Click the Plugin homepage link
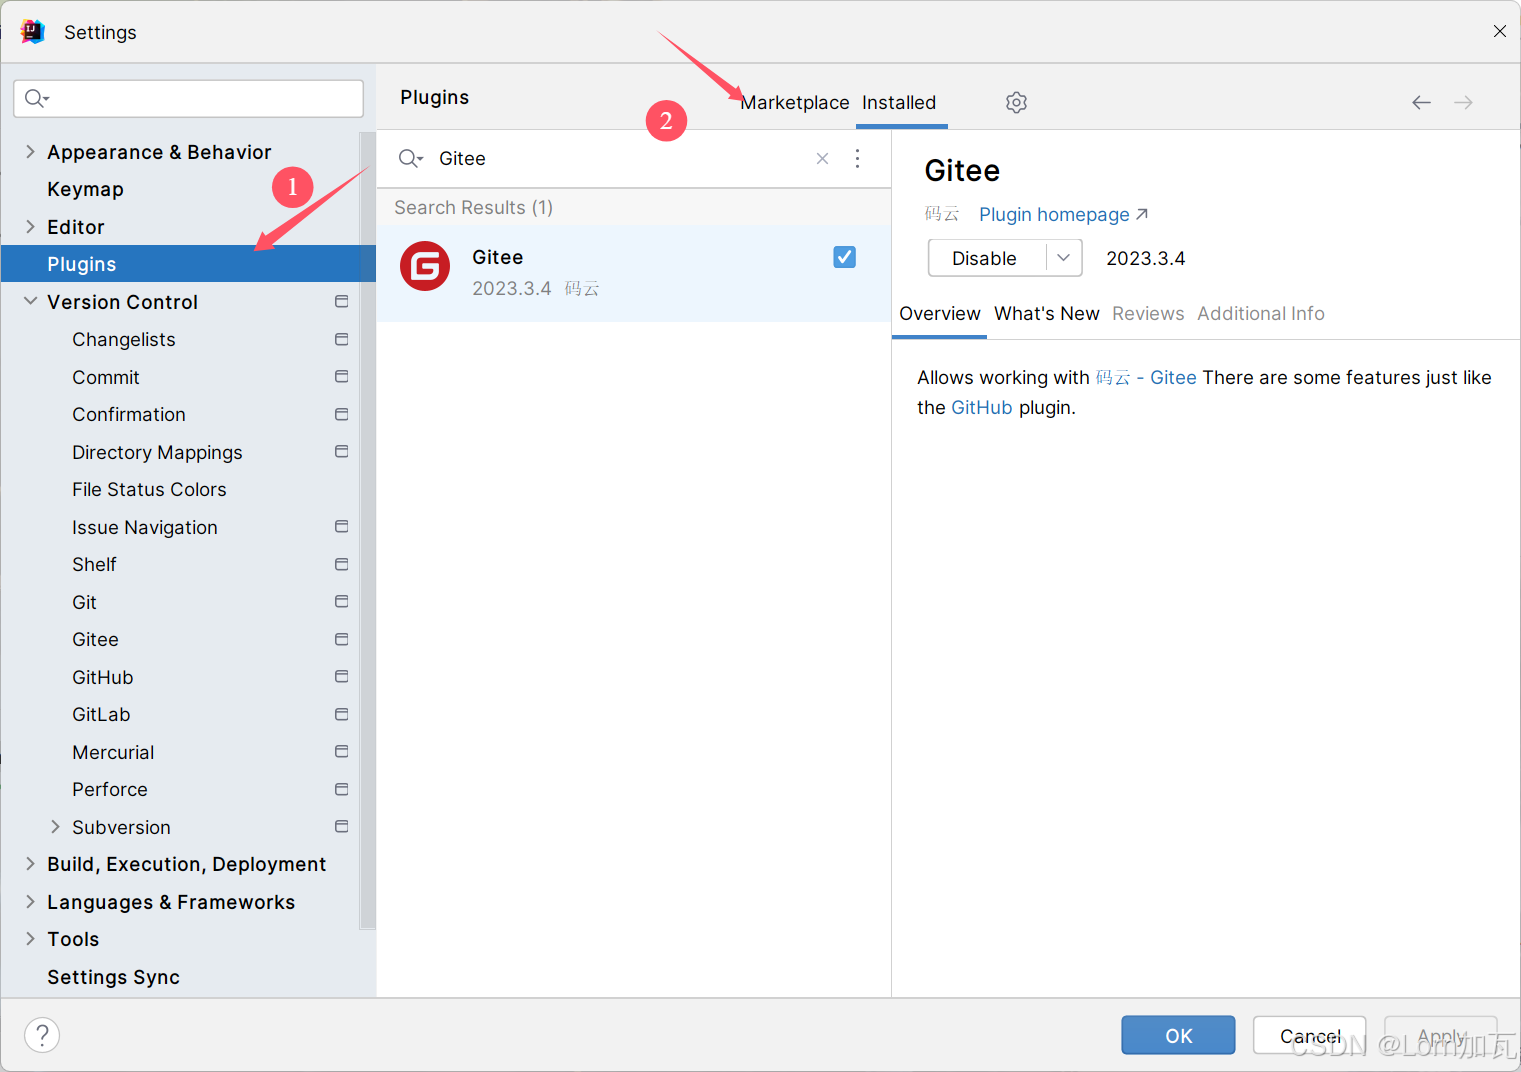 click(x=1053, y=214)
